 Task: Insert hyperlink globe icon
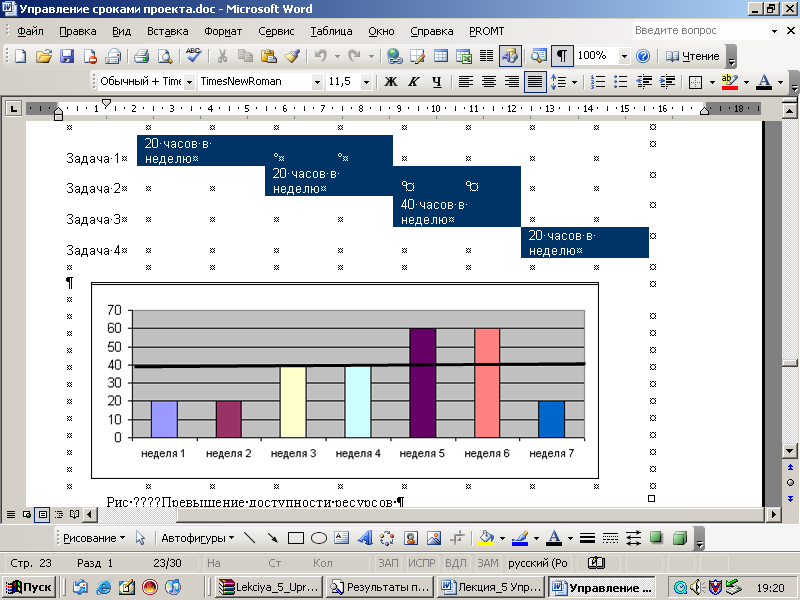tap(394, 56)
